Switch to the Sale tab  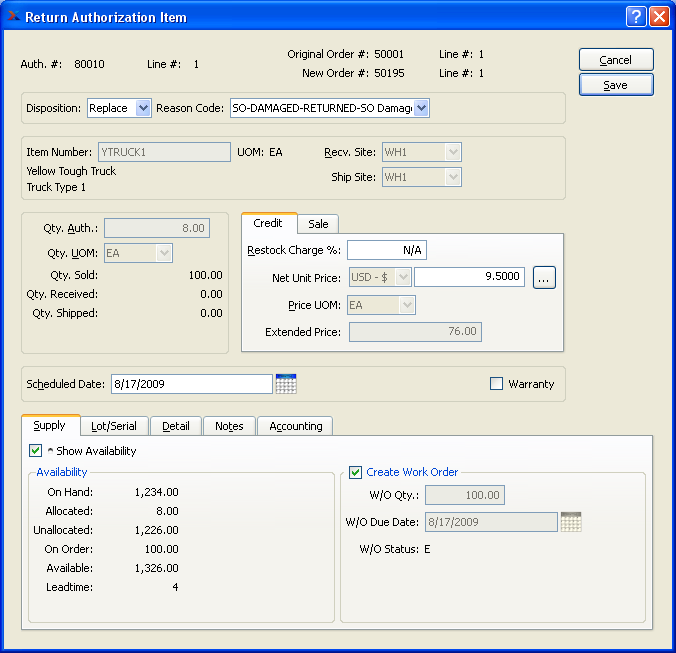click(318, 224)
